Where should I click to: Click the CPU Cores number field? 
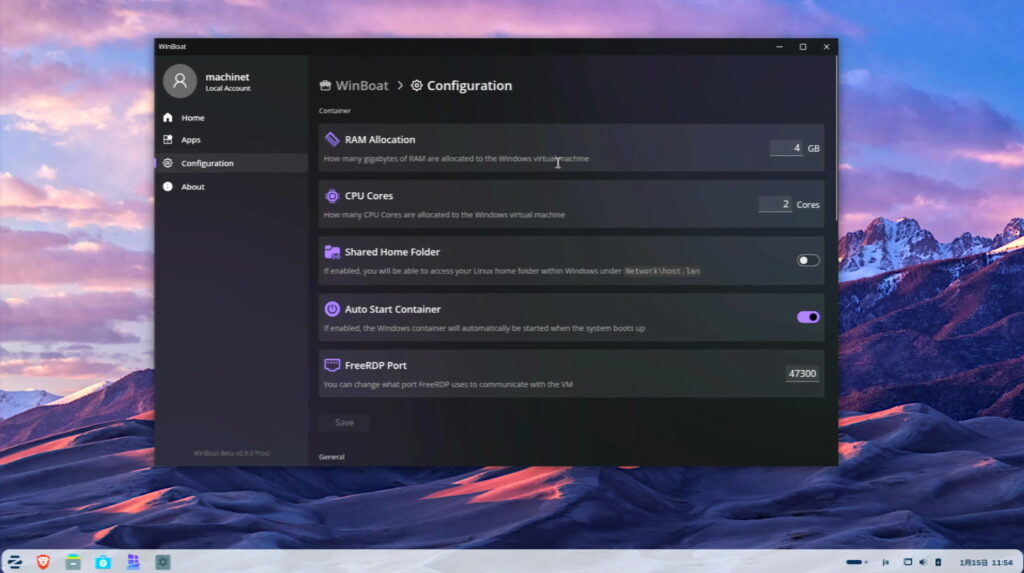(x=775, y=204)
